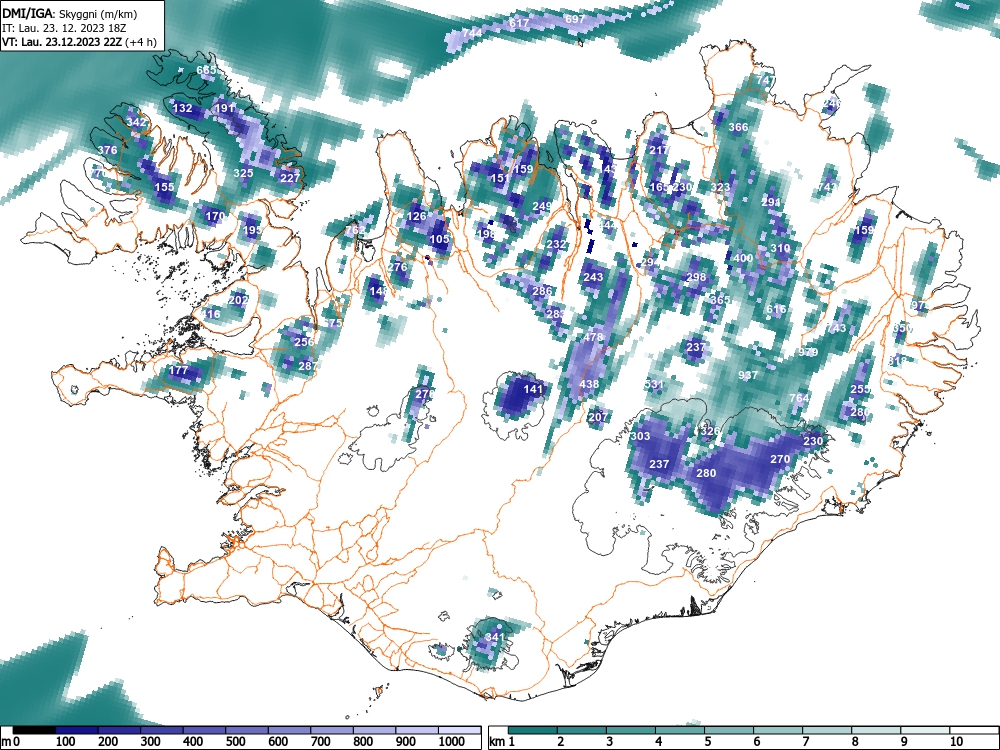Click the 744 visibility value in the north
The height and width of the screenshot is (750, 1000).
[473, 33]
